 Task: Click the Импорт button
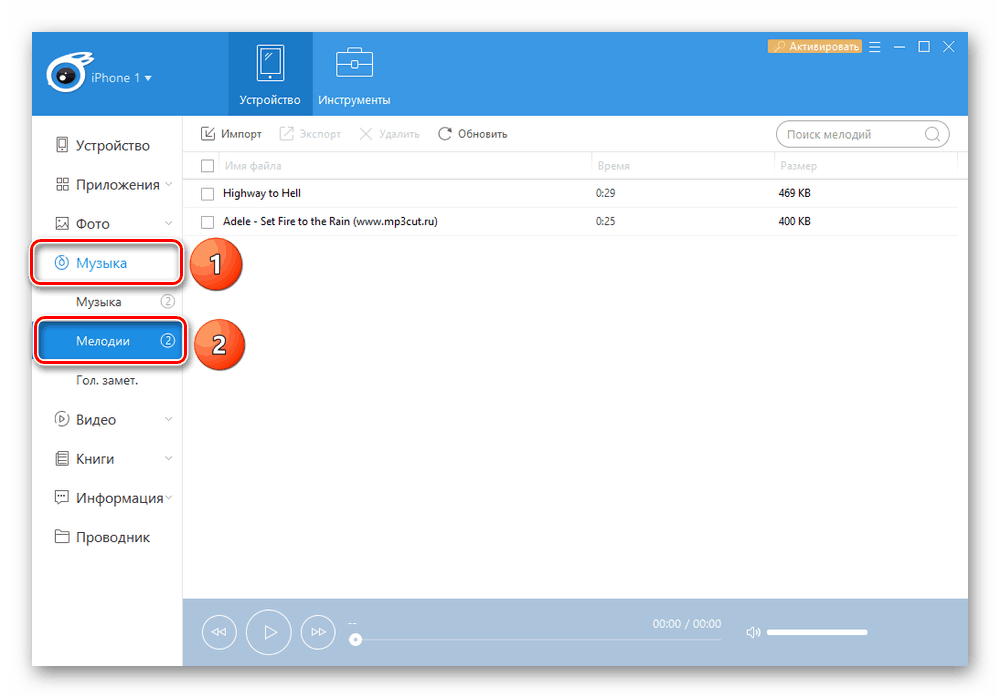[231, 134]
